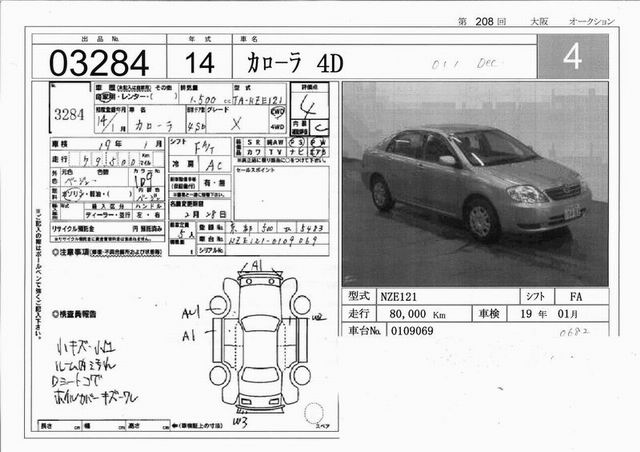This screenshot has width=640, height=452.
Task: Click the handwritten type TA-NZE121
Action: 260,99
